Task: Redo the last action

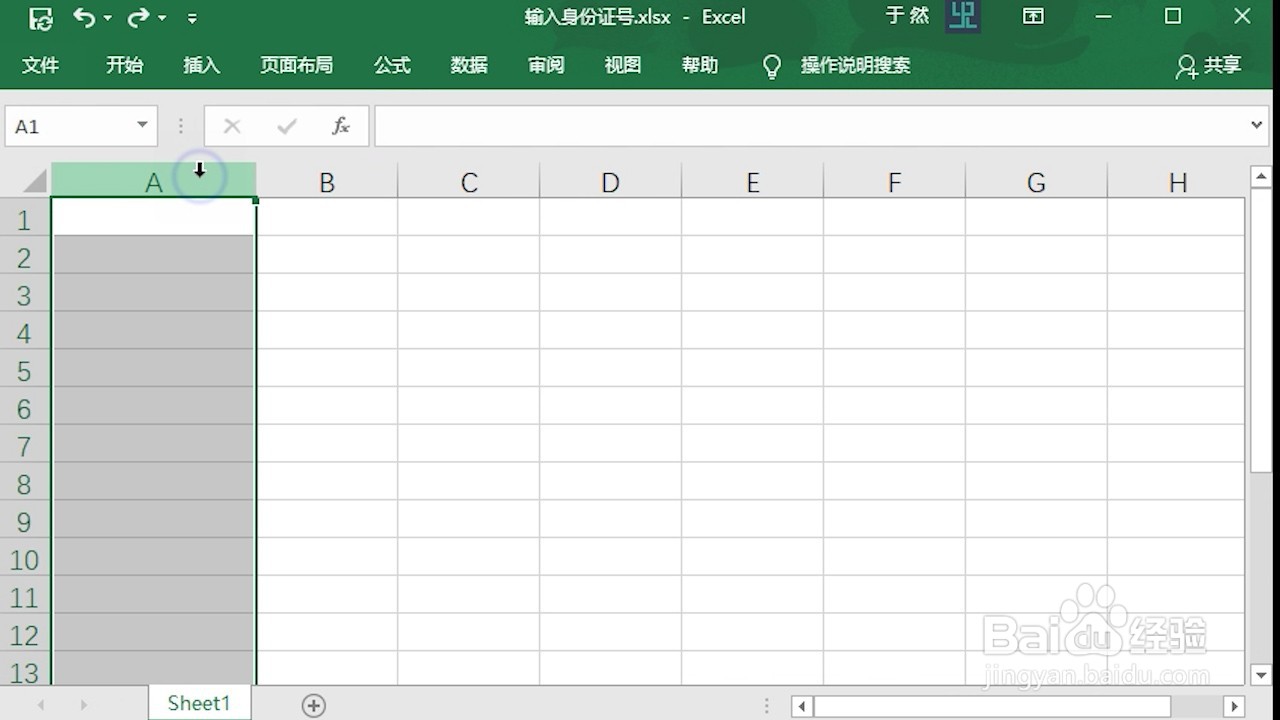Action: (x=138, y=17)
